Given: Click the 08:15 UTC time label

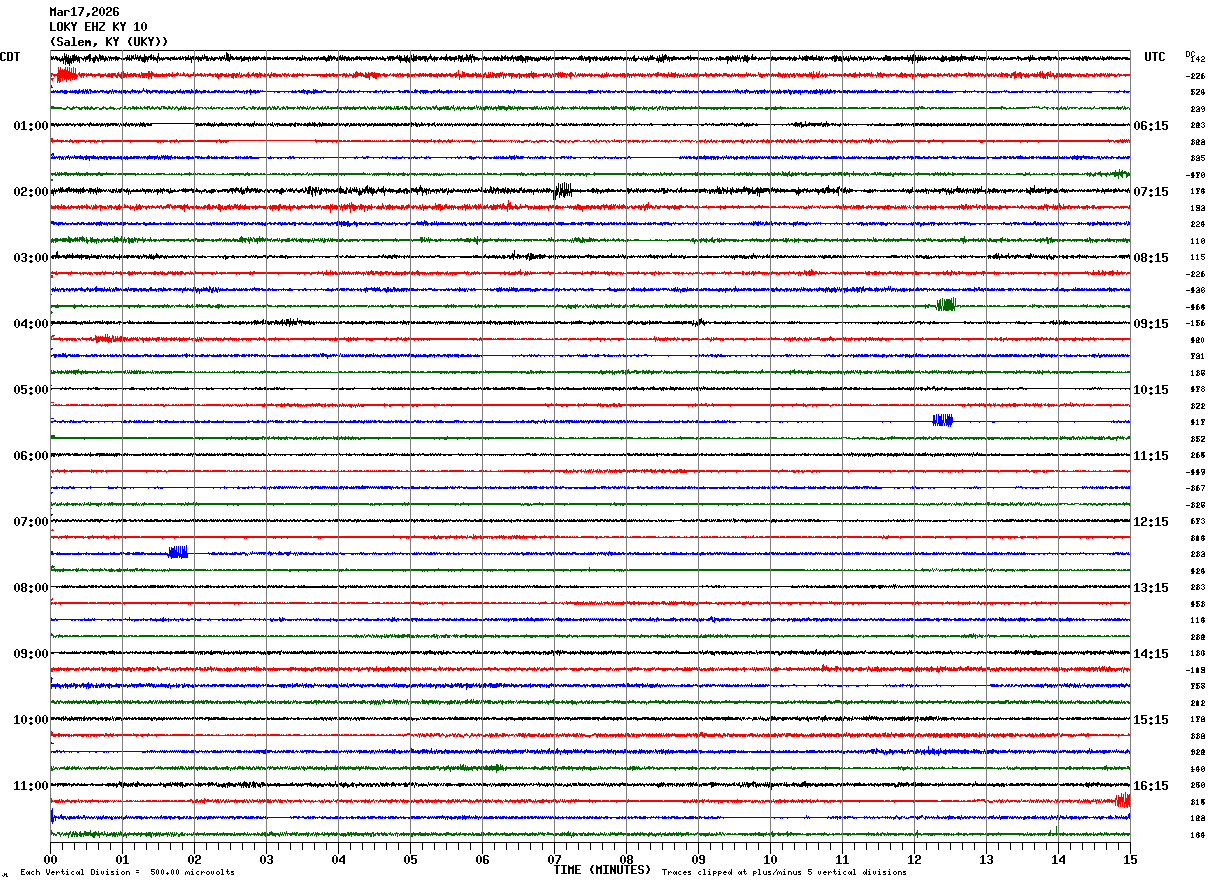Looking at the screenshot, I should pyautogui.click(x=1150, y=258).
